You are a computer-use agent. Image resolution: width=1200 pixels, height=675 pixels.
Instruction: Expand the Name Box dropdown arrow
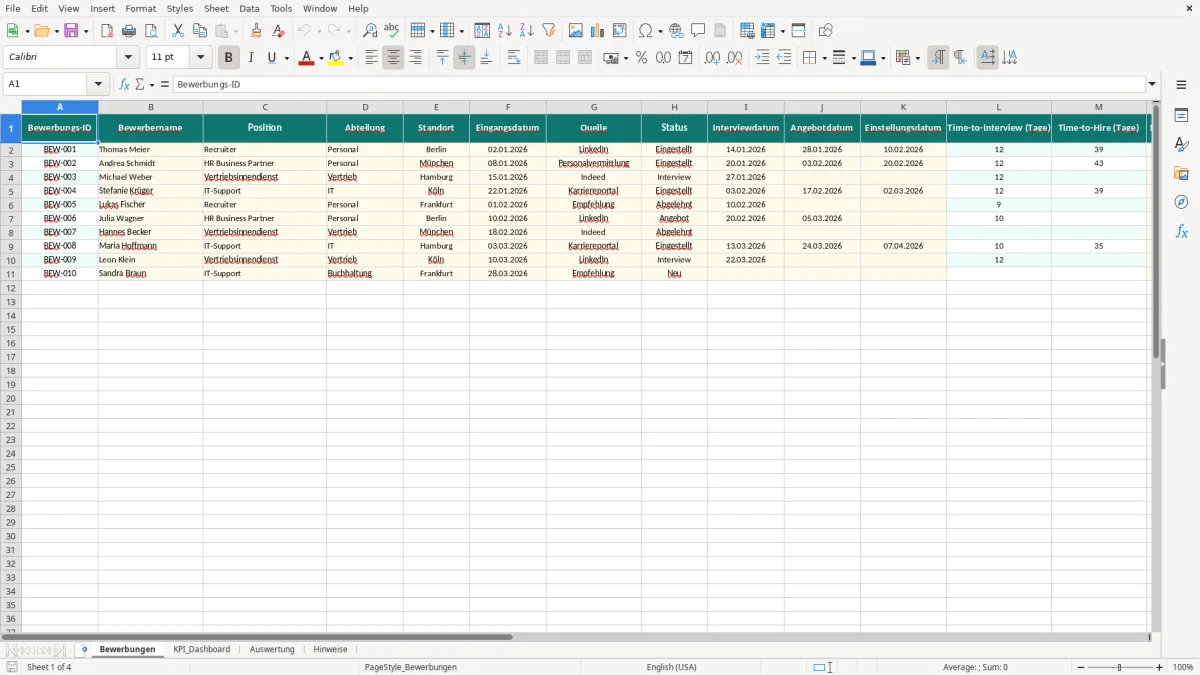click(98, 85)
